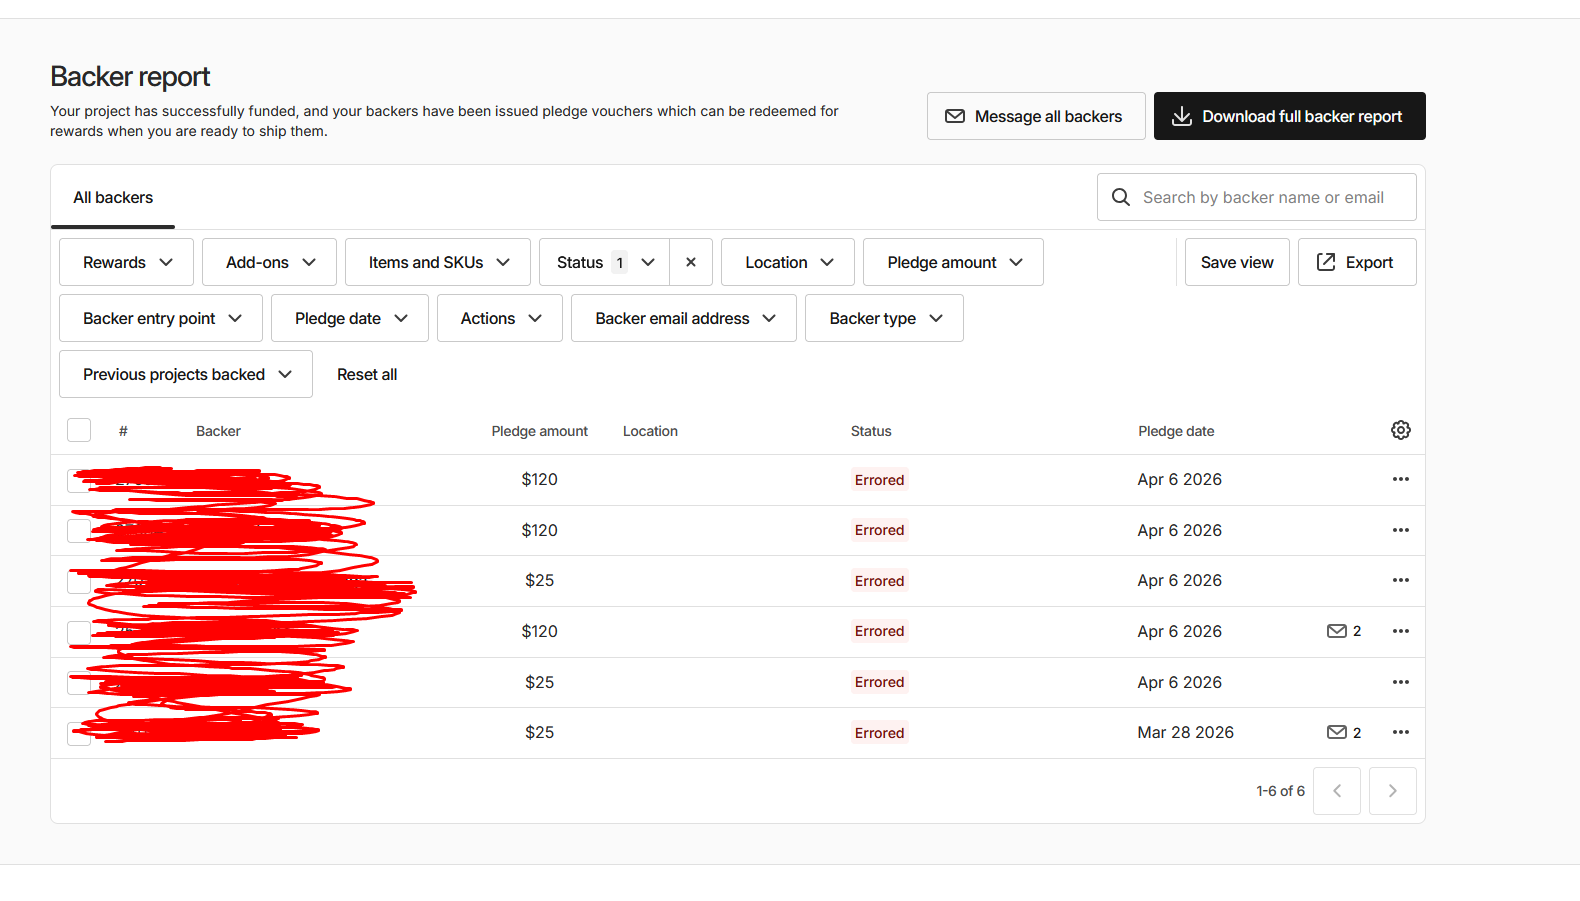Expand the Rewards filter dropdown

[x=127, y=262]
